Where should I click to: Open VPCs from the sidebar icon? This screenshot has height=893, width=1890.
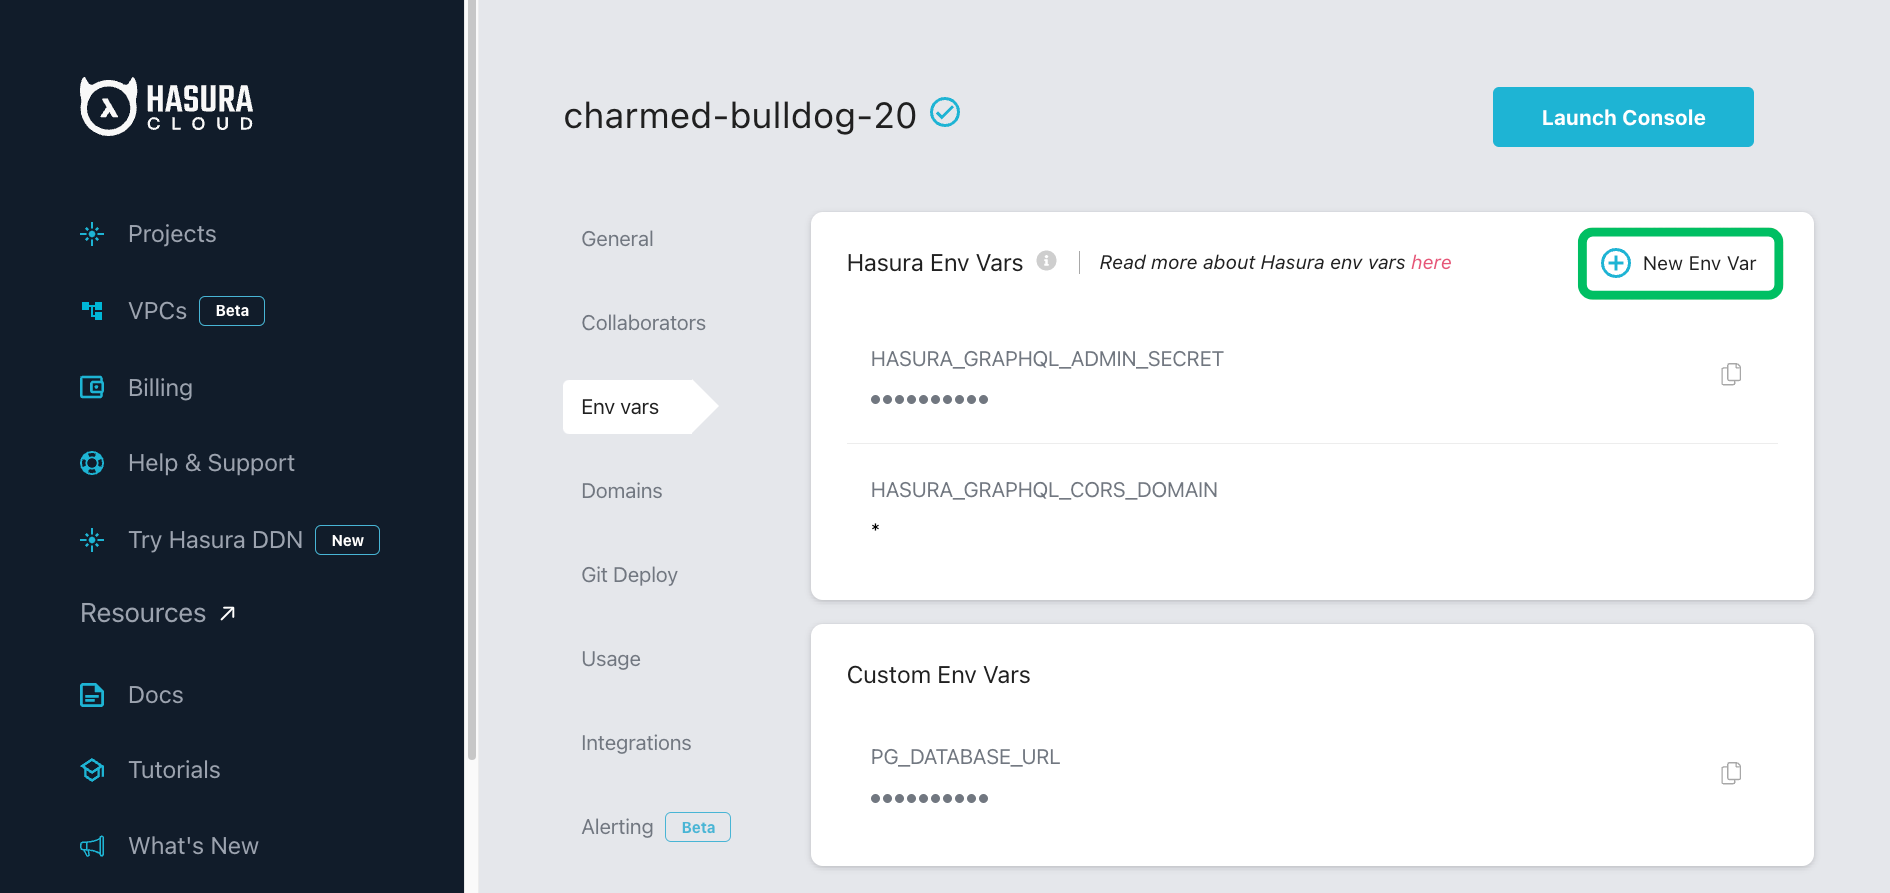(91, 310)
